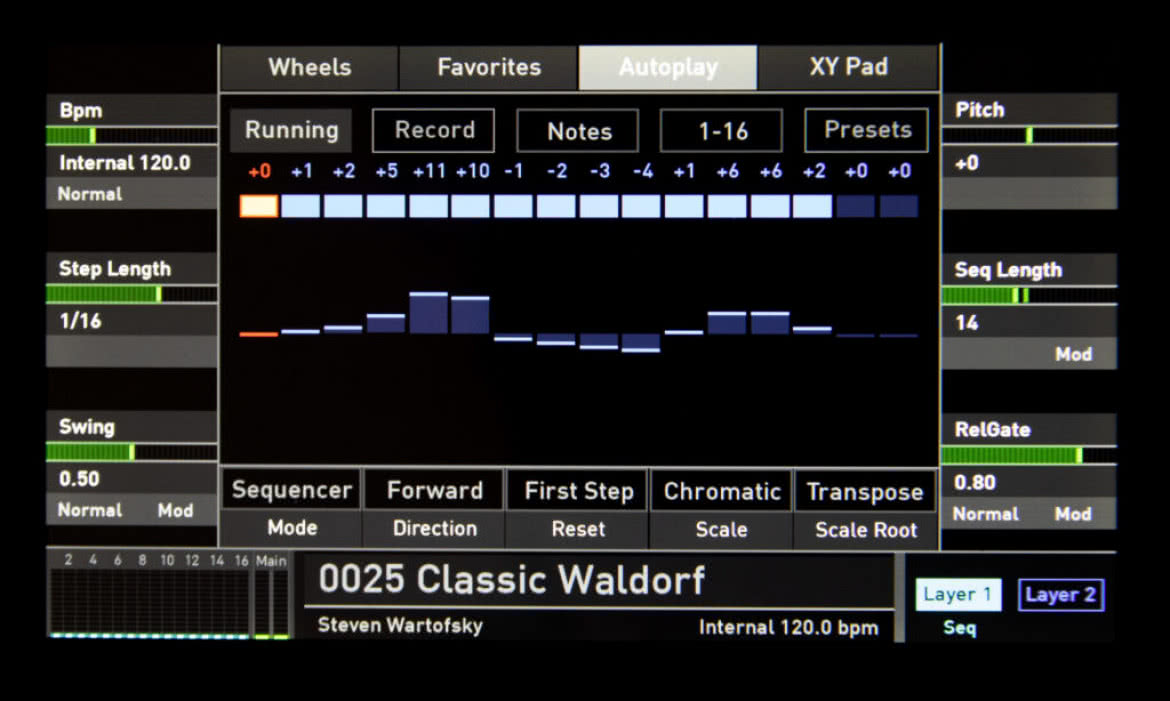Image resolution: width=1170 pixels, height=701 pixels.
Task: Change Chromatic Scale setting
Action: pyautogui.click(x=722, y=508)
